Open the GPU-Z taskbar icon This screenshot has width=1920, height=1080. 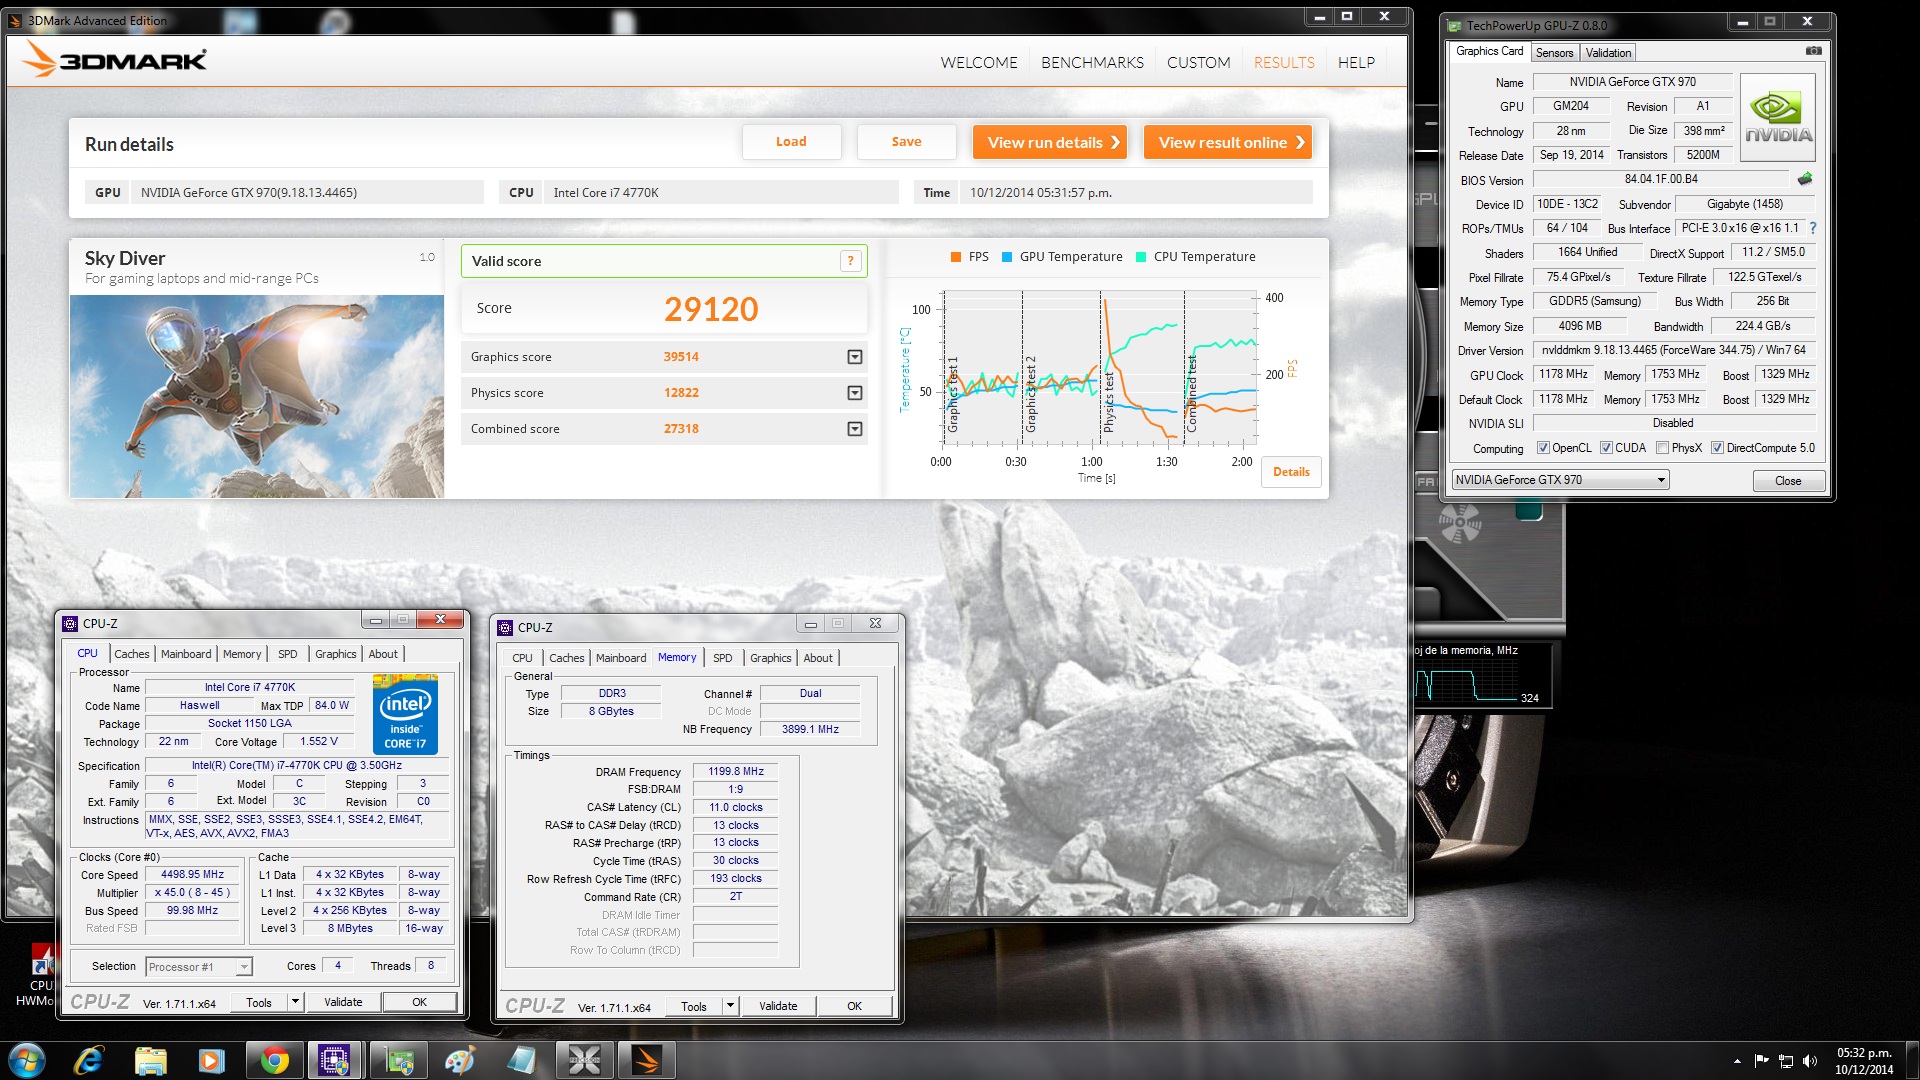pyautogui.click(x=400, y=1060)
